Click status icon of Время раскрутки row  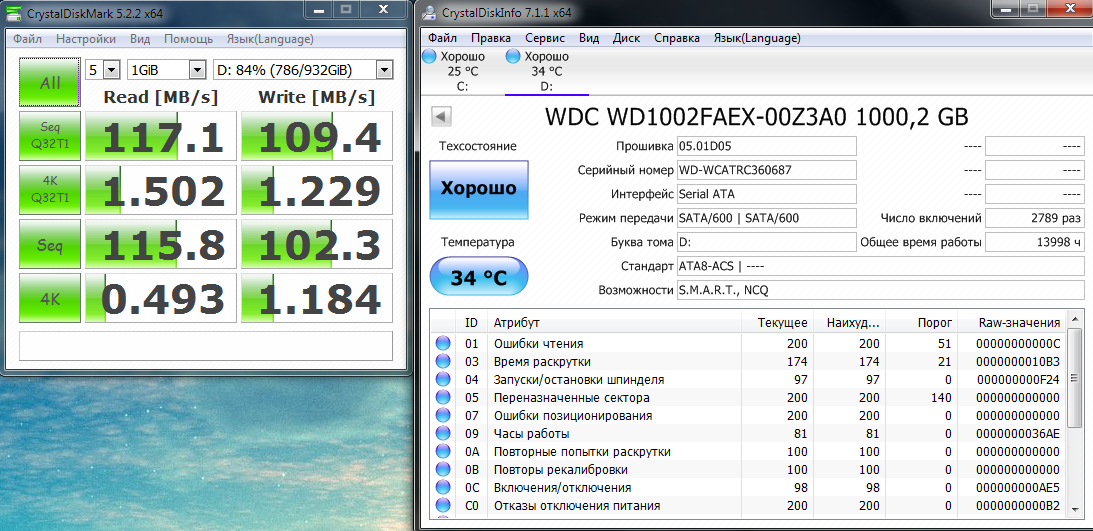tap(443, 362)
